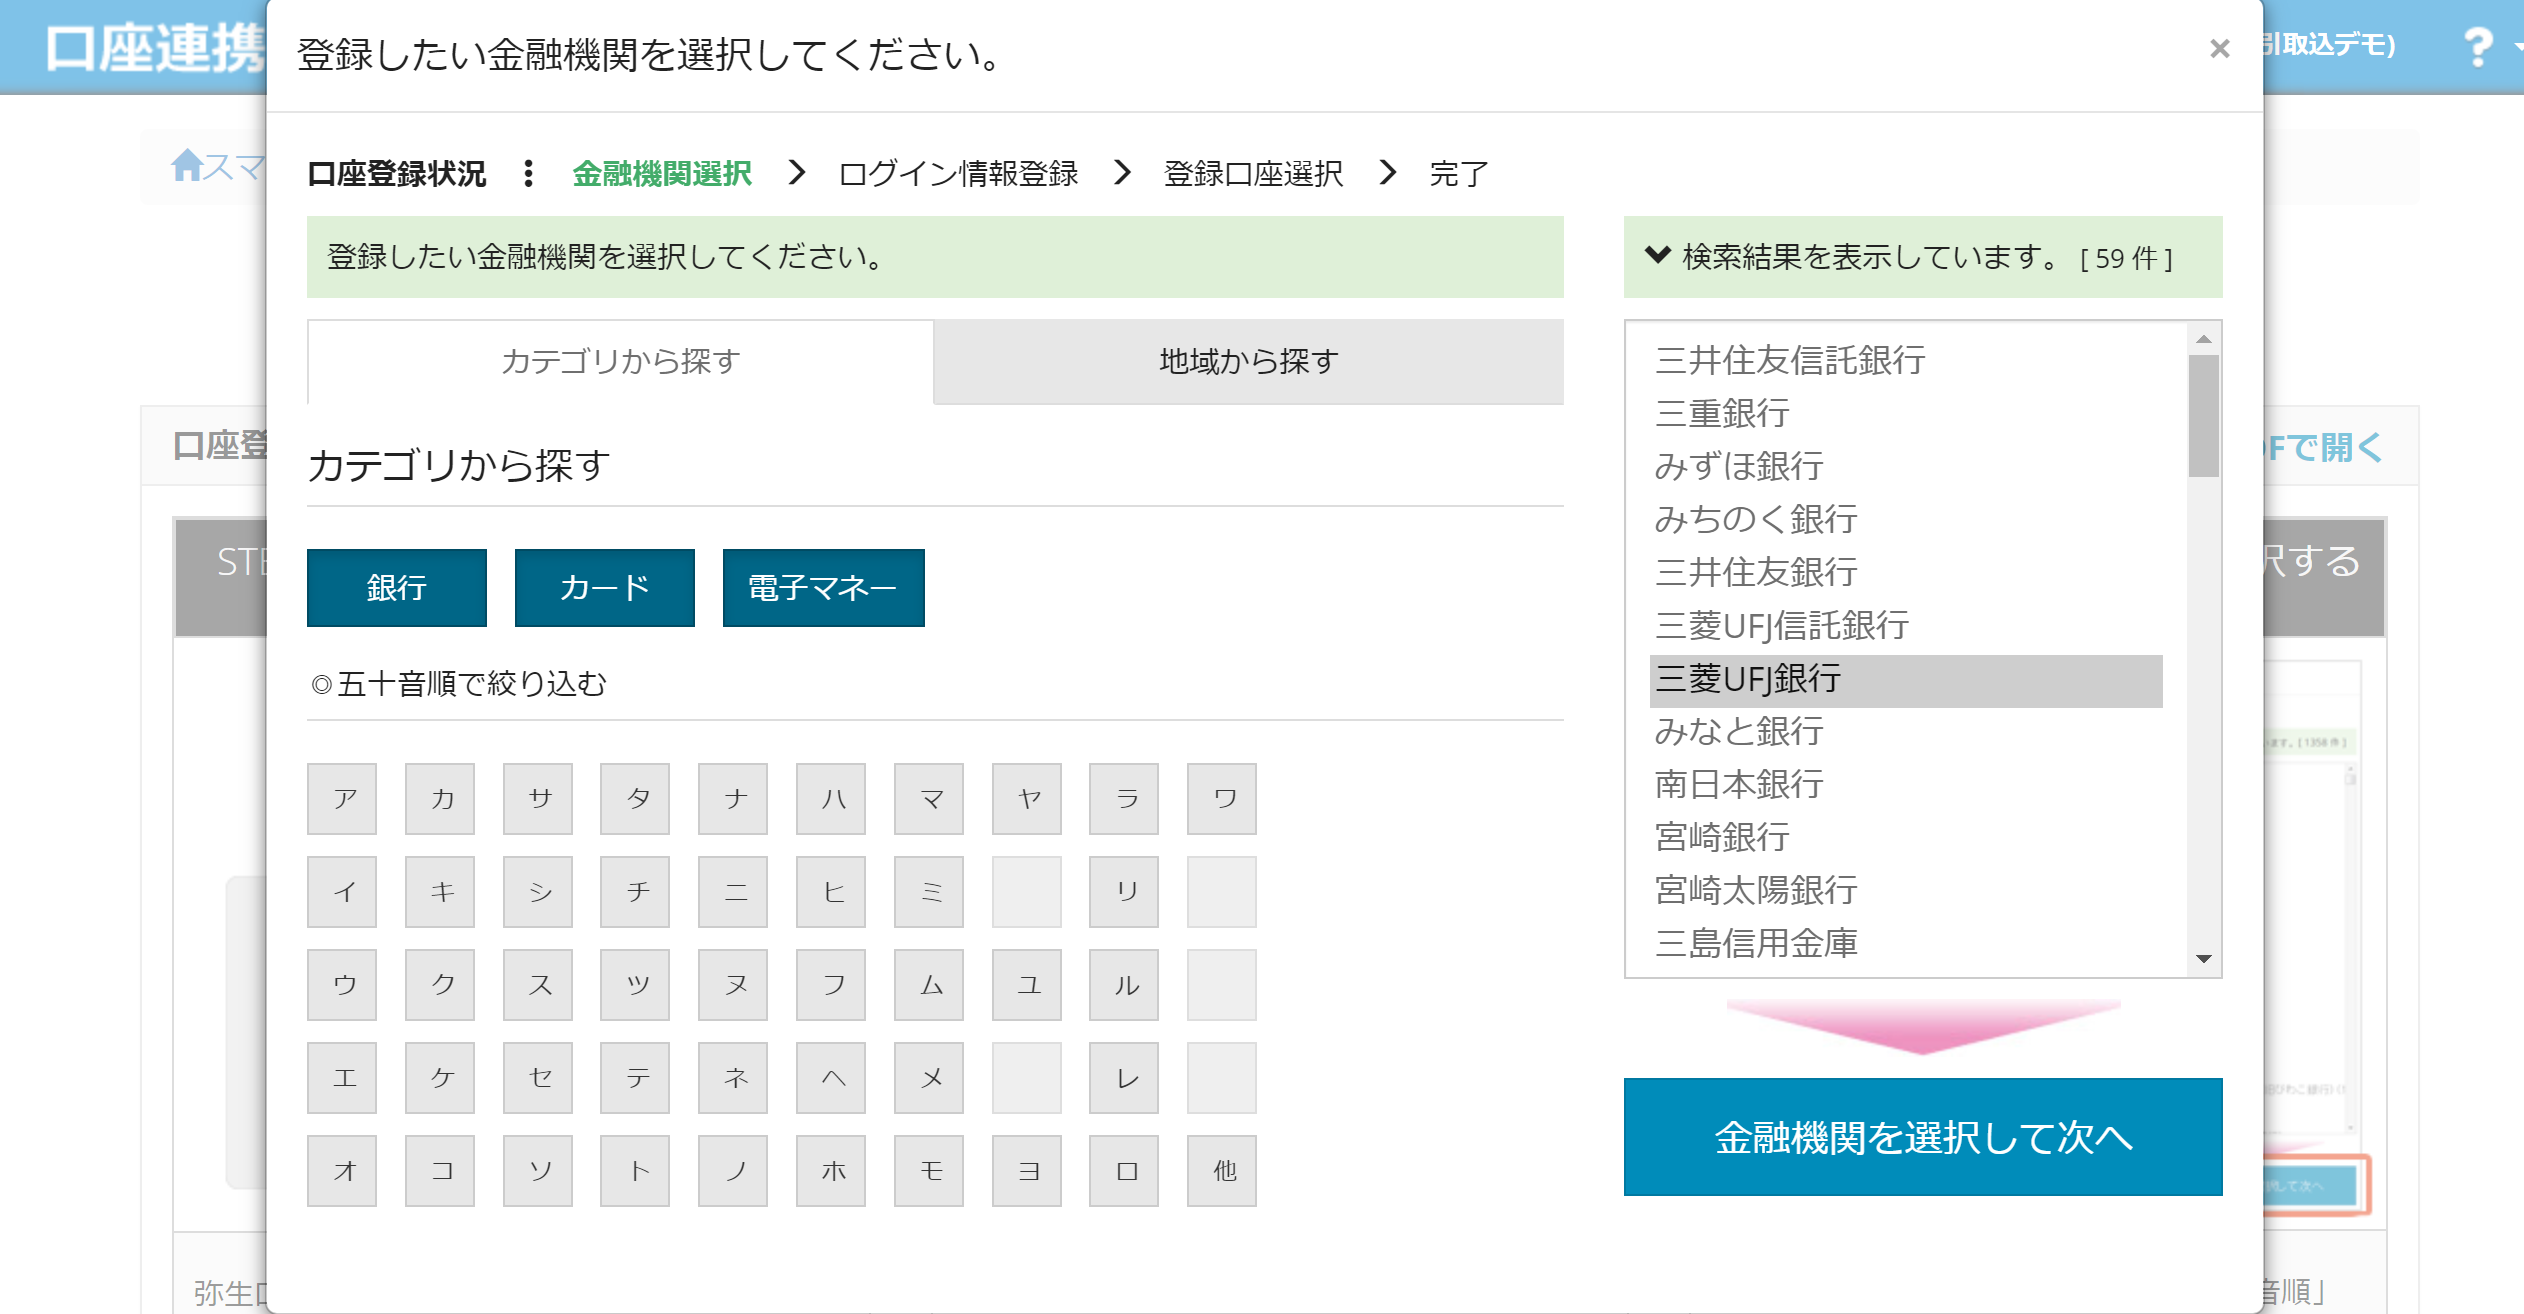
Task: Select the kana filter ス
Action: click(x=538, y=985)
